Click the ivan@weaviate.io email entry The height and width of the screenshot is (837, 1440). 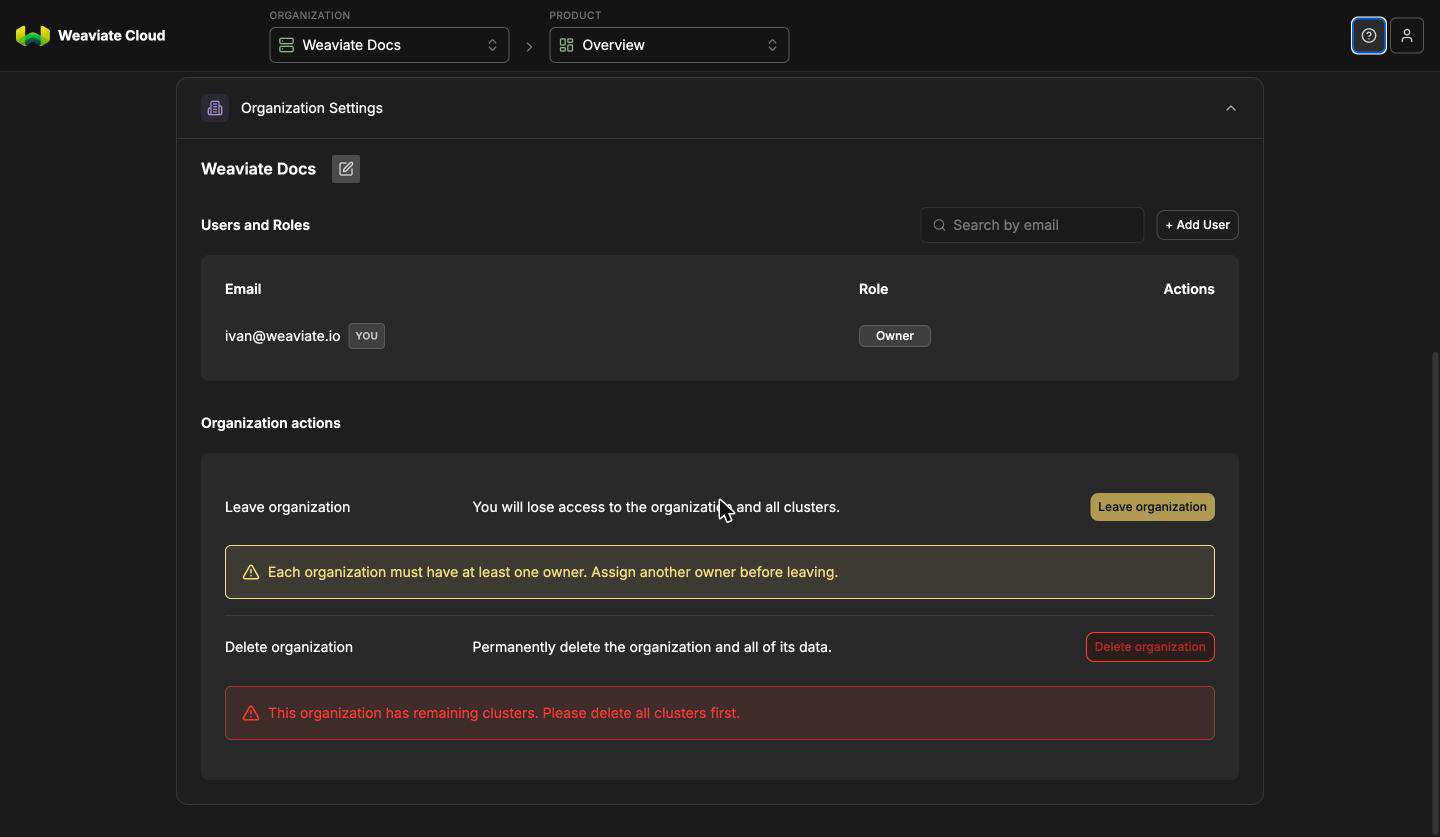[282, 336]
